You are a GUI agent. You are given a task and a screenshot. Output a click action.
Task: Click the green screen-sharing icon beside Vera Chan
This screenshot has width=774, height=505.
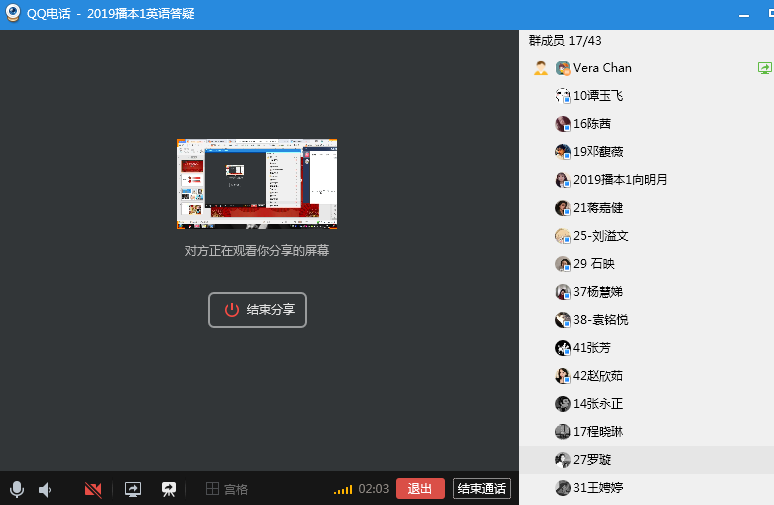pos(765,68)
